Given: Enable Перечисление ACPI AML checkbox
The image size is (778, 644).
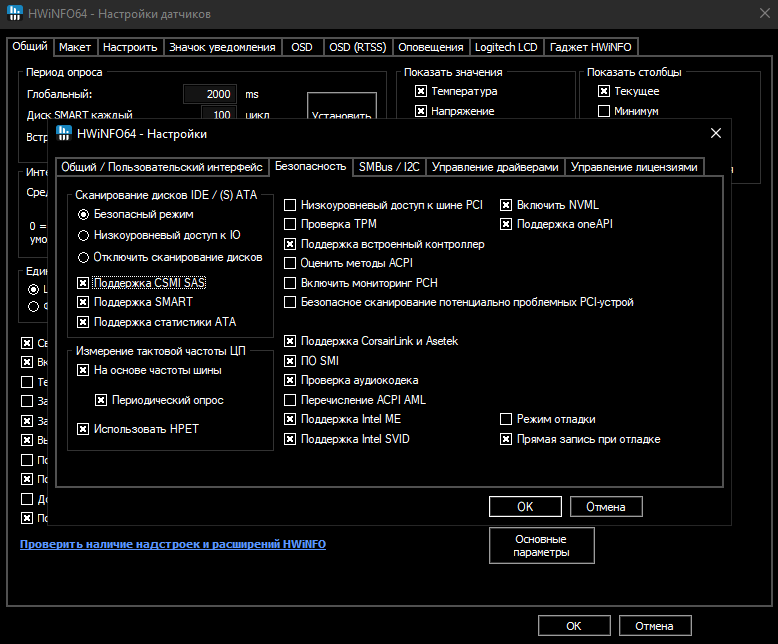Looking at the screenshot, I should pos(290,399).
